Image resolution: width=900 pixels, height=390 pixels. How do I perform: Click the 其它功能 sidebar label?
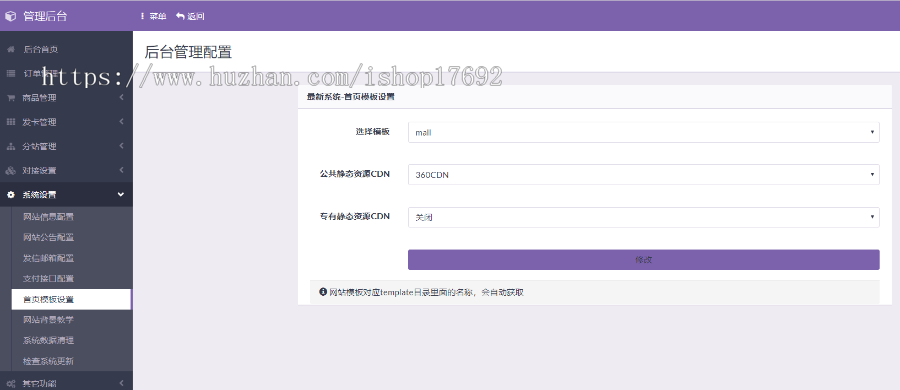pyautogui.click(x=40, y=384)
